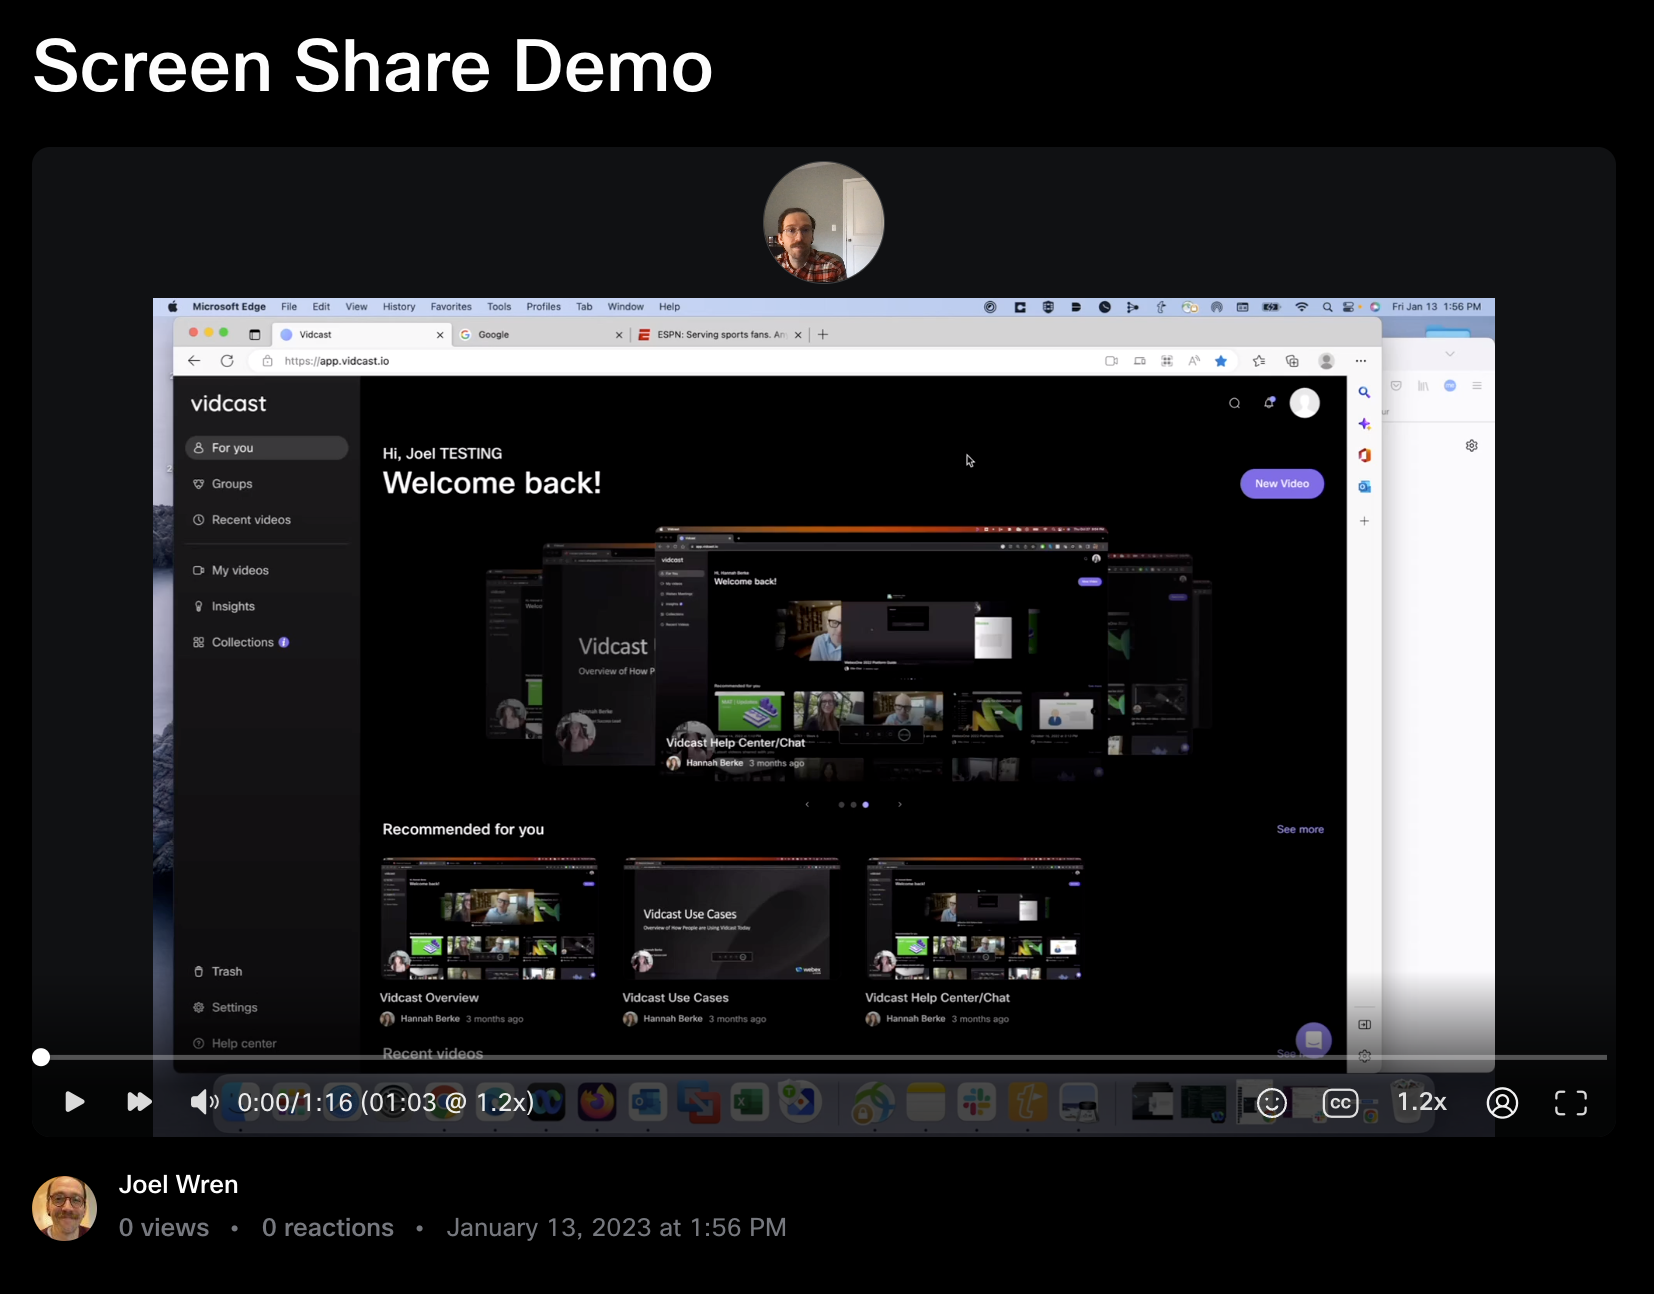Click the fast-forward skip button

click(x=139, y=1102)
